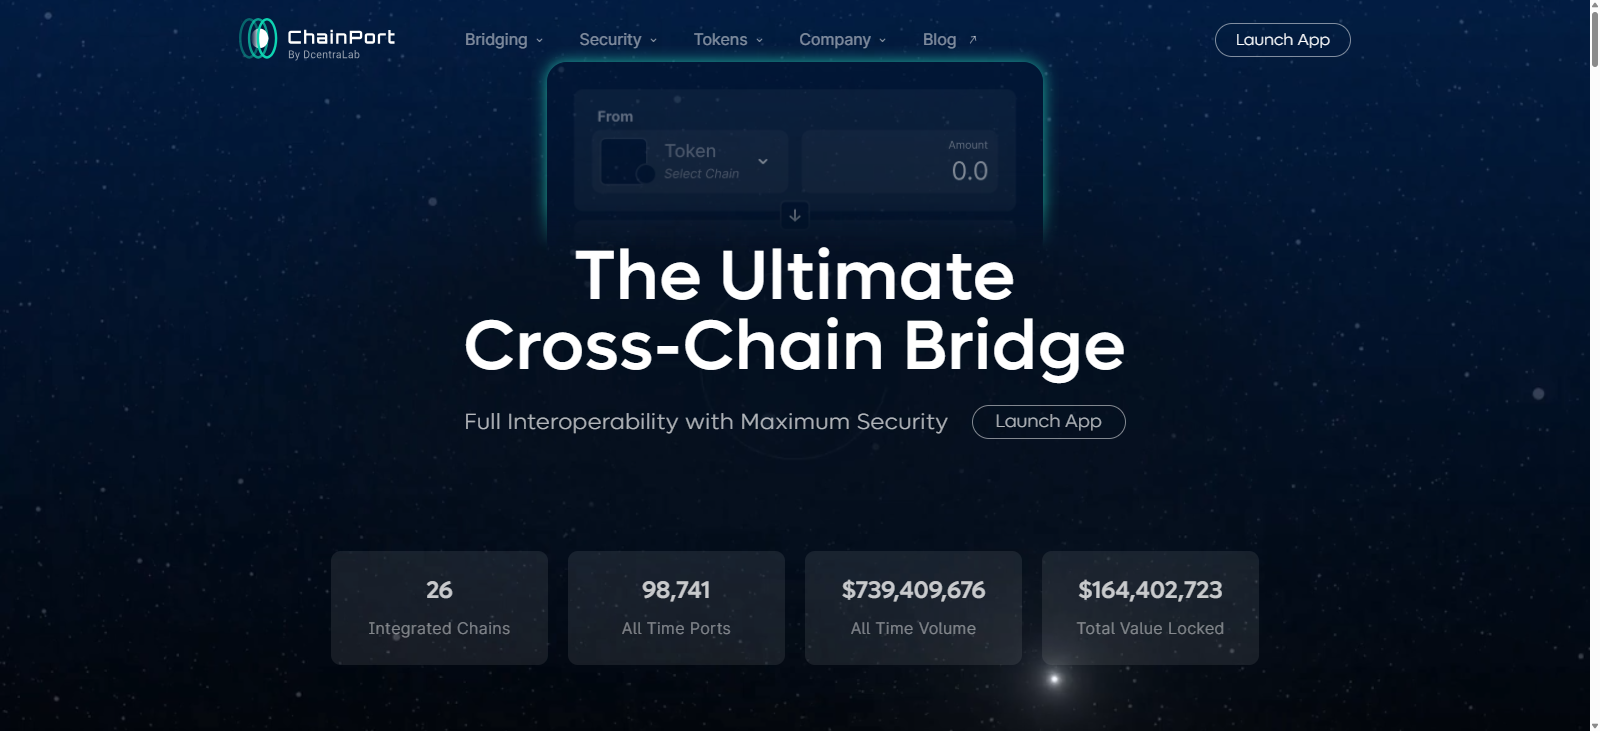Click the Token placeholder icon in From section
1600x731 pixels.
[625, 161]
